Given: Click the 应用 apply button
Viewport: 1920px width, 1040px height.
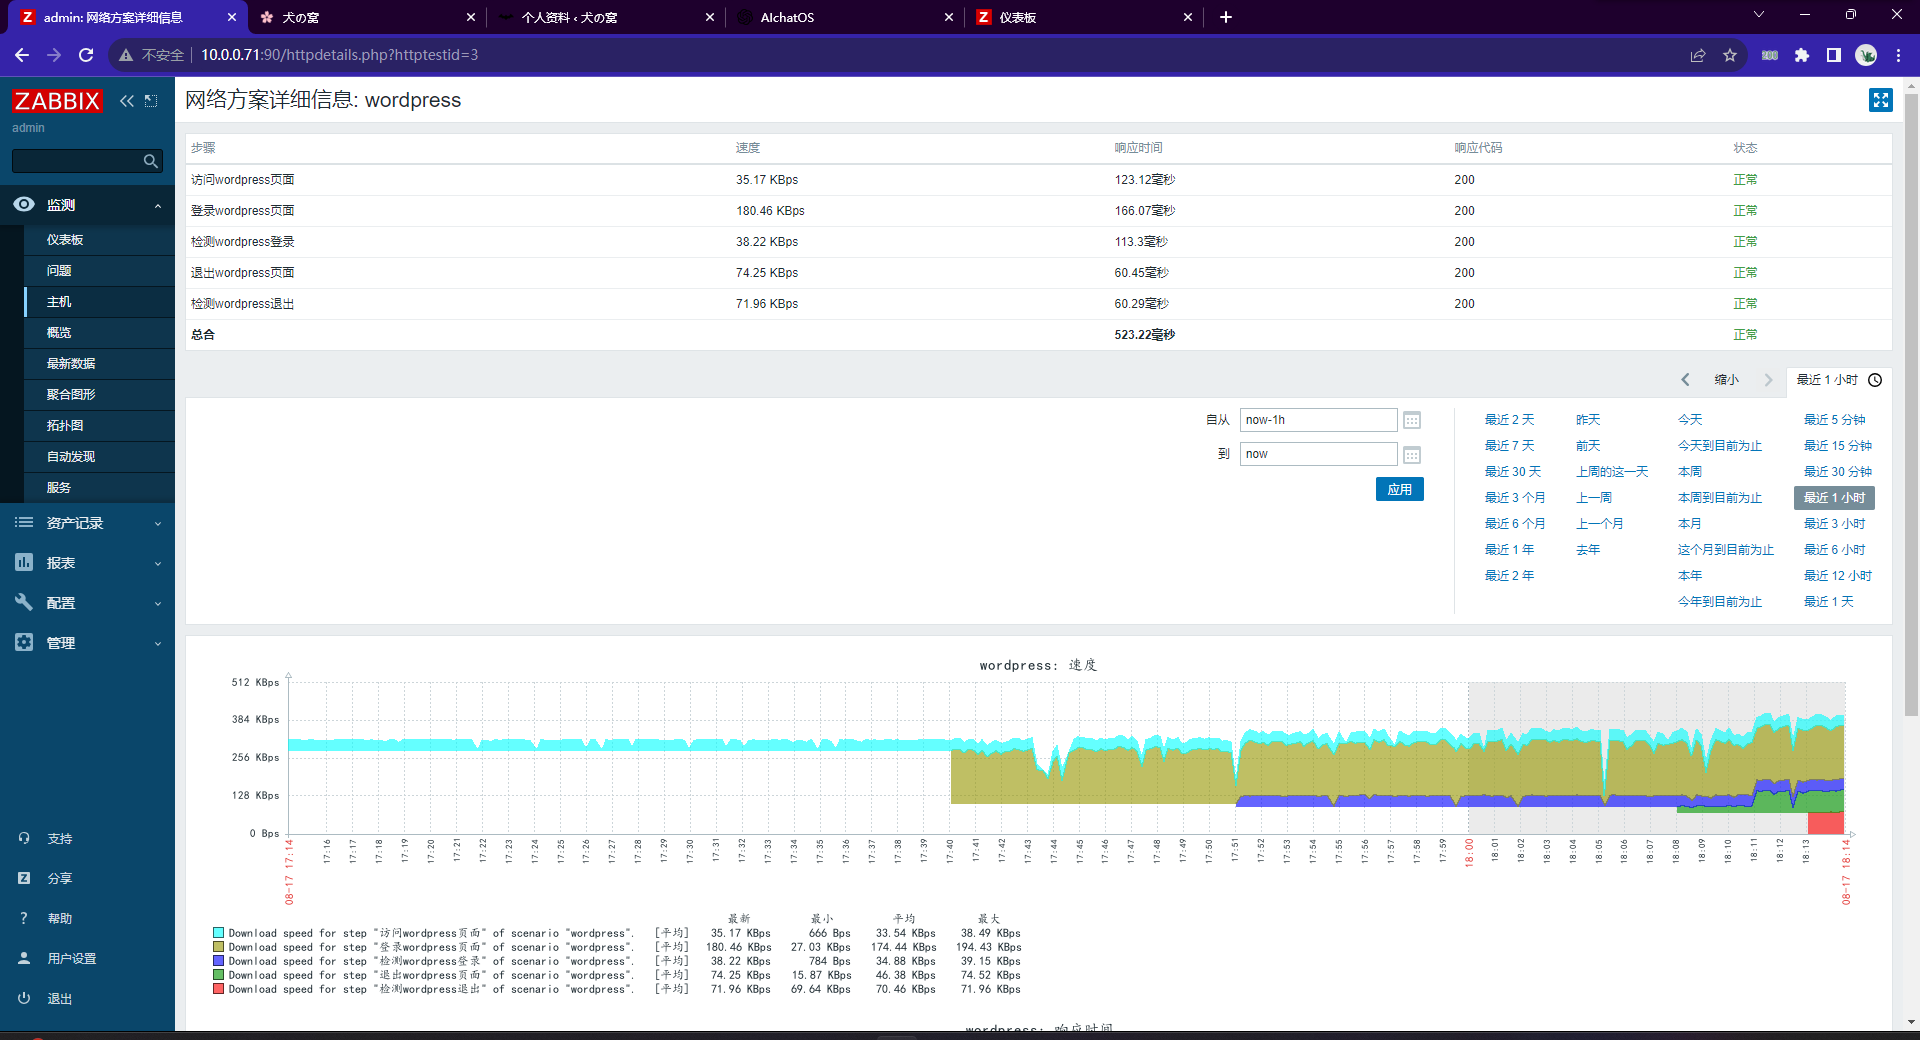Looking at the screenshot, I should 1400,489.
